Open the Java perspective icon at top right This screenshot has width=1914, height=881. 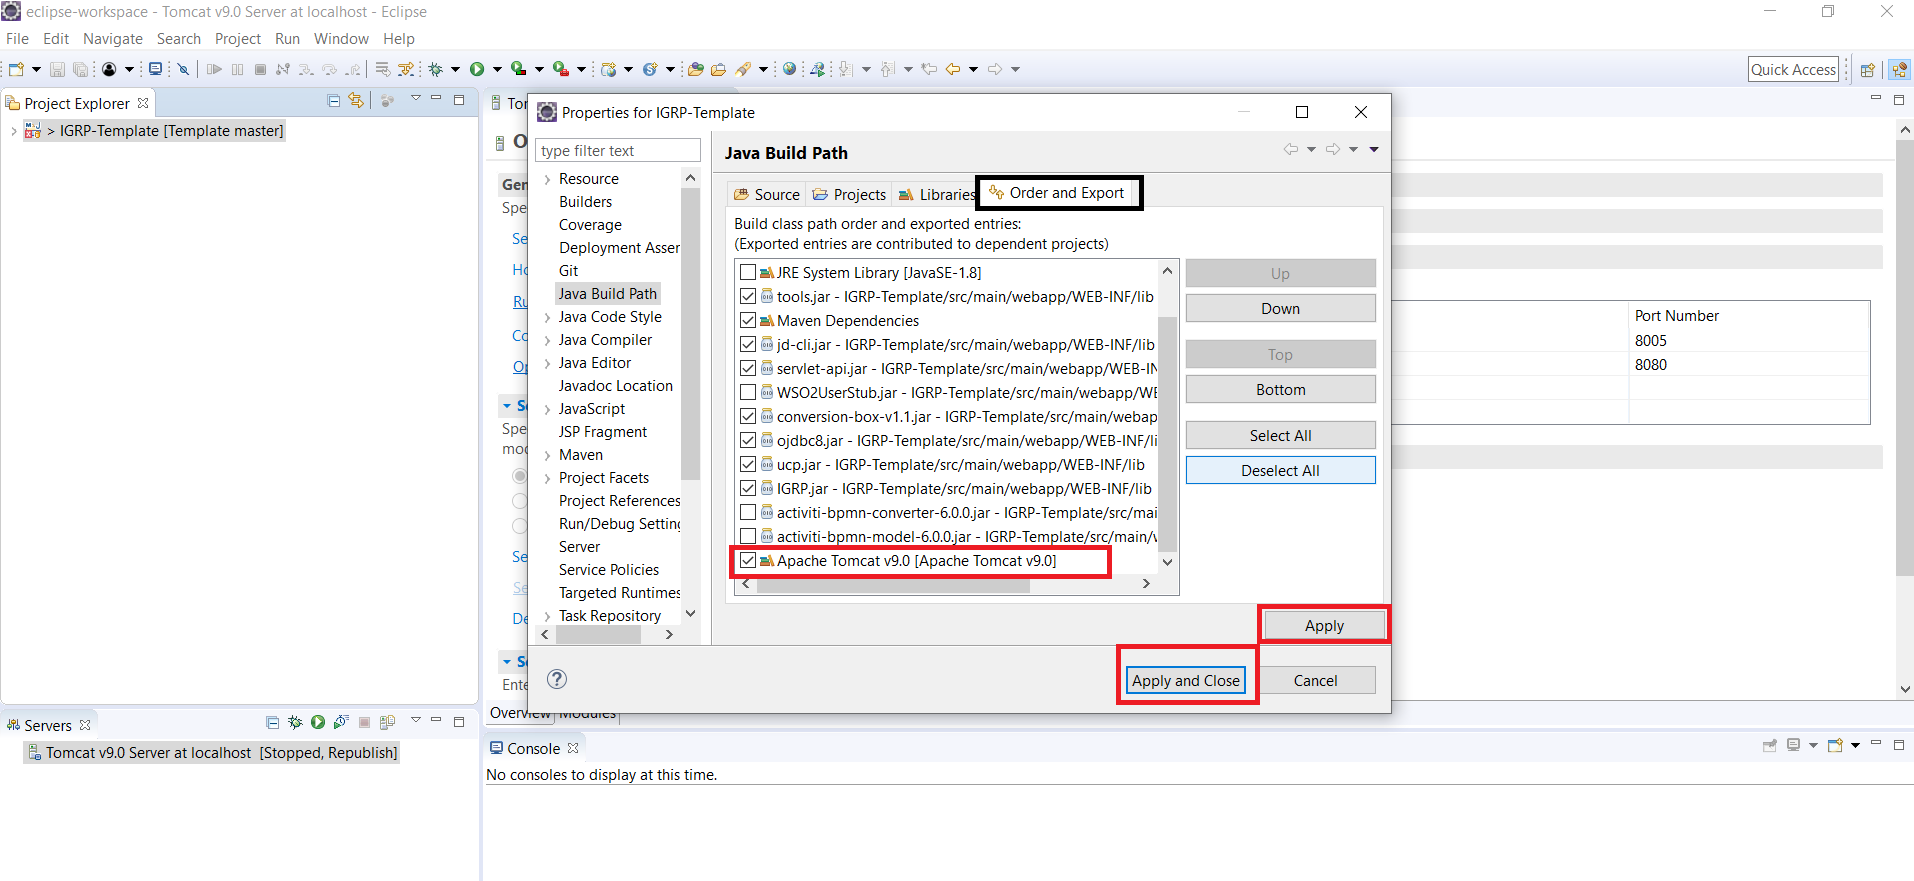coord(1899,70)
